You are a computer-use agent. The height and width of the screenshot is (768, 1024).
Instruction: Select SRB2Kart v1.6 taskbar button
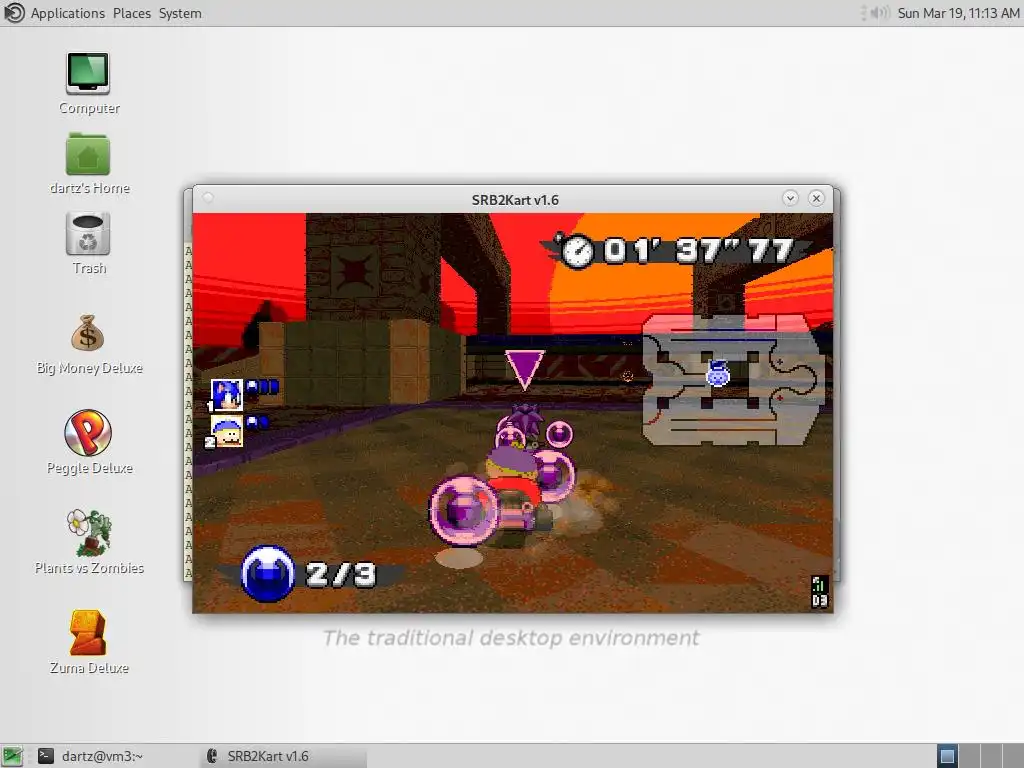point(284,756)
